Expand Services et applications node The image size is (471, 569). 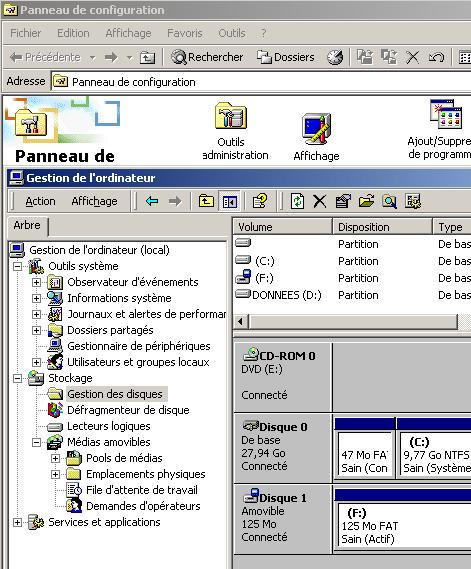tap(17, 522)
